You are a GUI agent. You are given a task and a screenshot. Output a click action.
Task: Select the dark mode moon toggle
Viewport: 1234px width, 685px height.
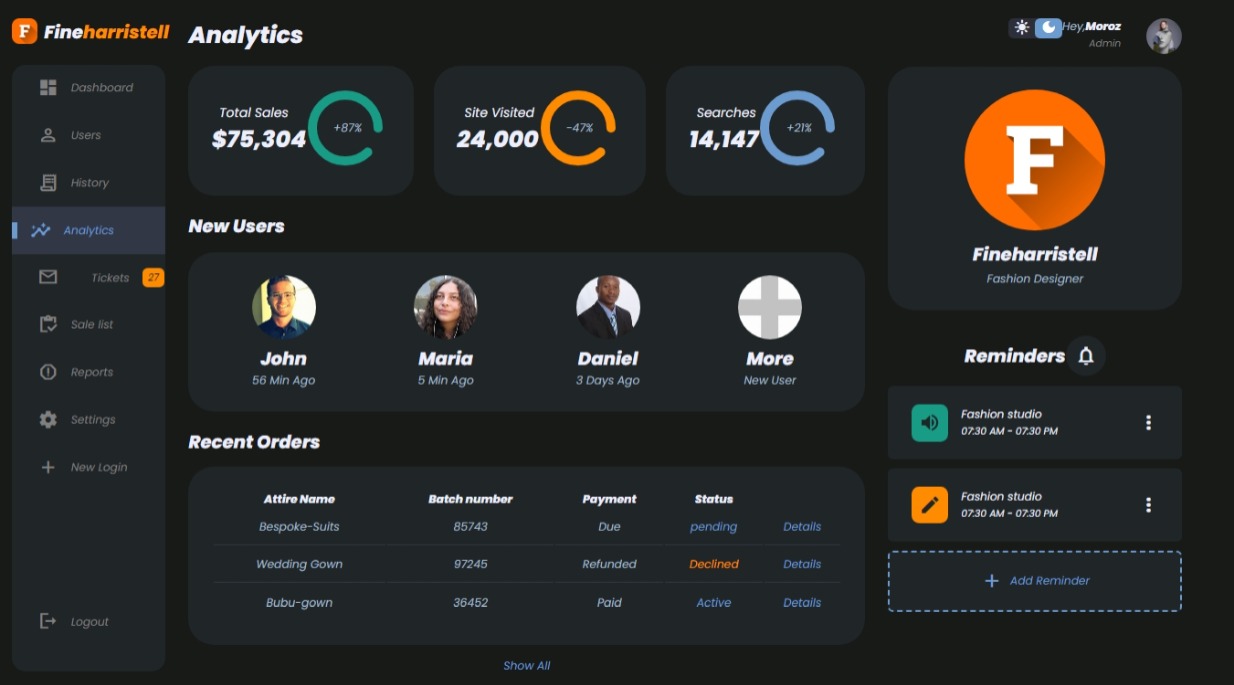[x=1048, y=28]
